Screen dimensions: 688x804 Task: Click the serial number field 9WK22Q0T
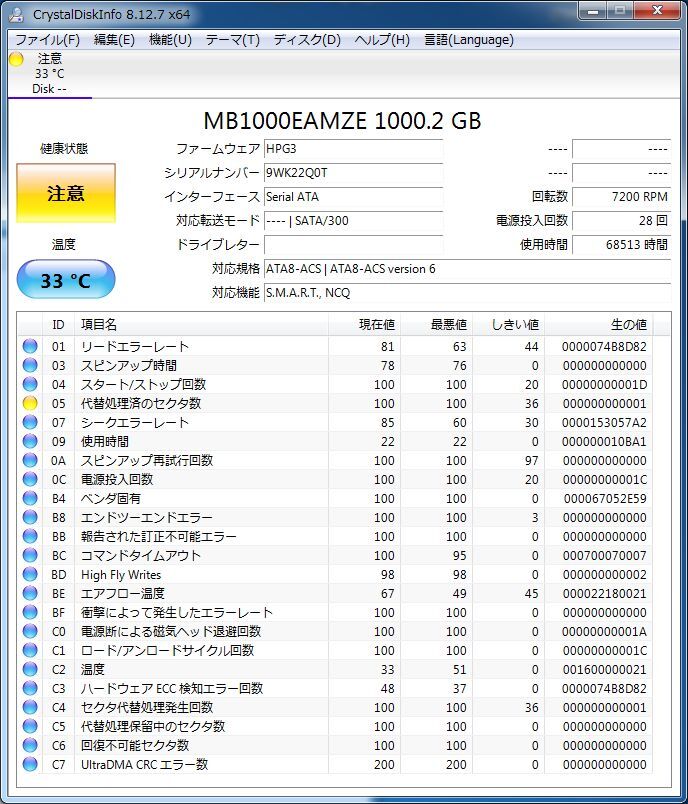[x=352, y=172]
